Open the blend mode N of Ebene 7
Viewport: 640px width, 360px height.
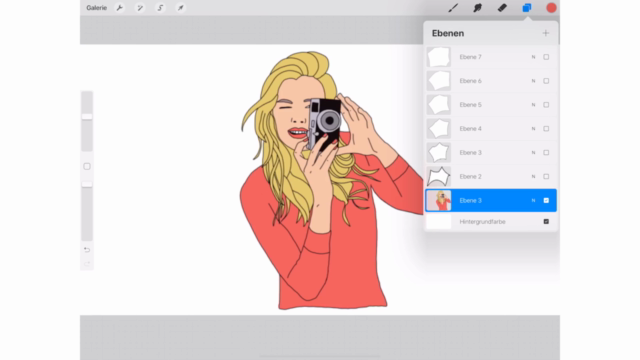(x=533, y=57)
